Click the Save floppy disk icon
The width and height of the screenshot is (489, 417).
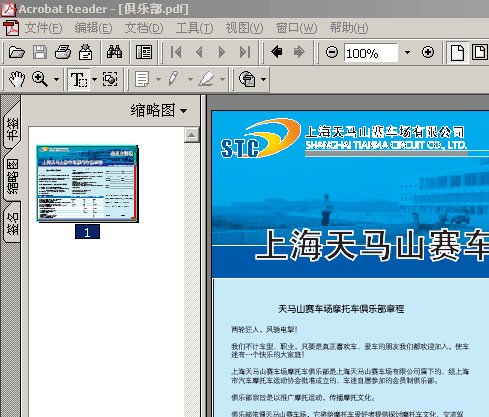(x=40, y=52)
